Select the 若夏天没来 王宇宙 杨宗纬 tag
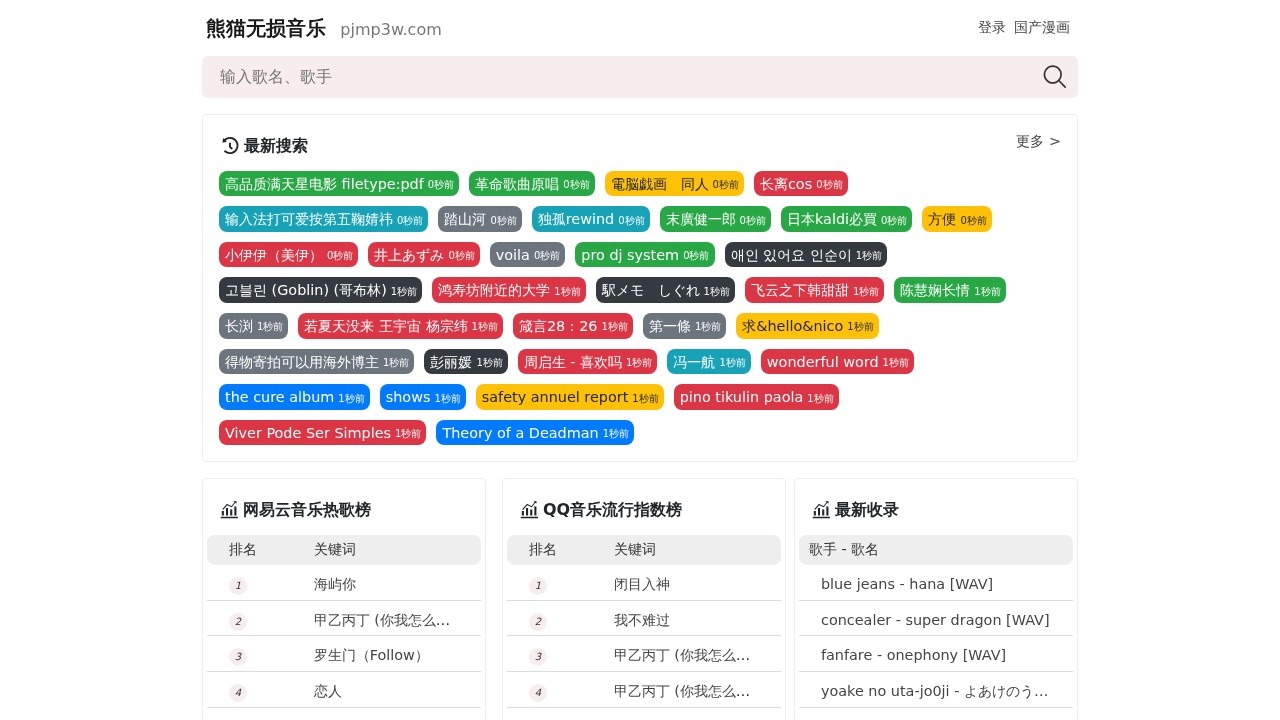Screen dimensions: 1280x720 click(400, 326)
